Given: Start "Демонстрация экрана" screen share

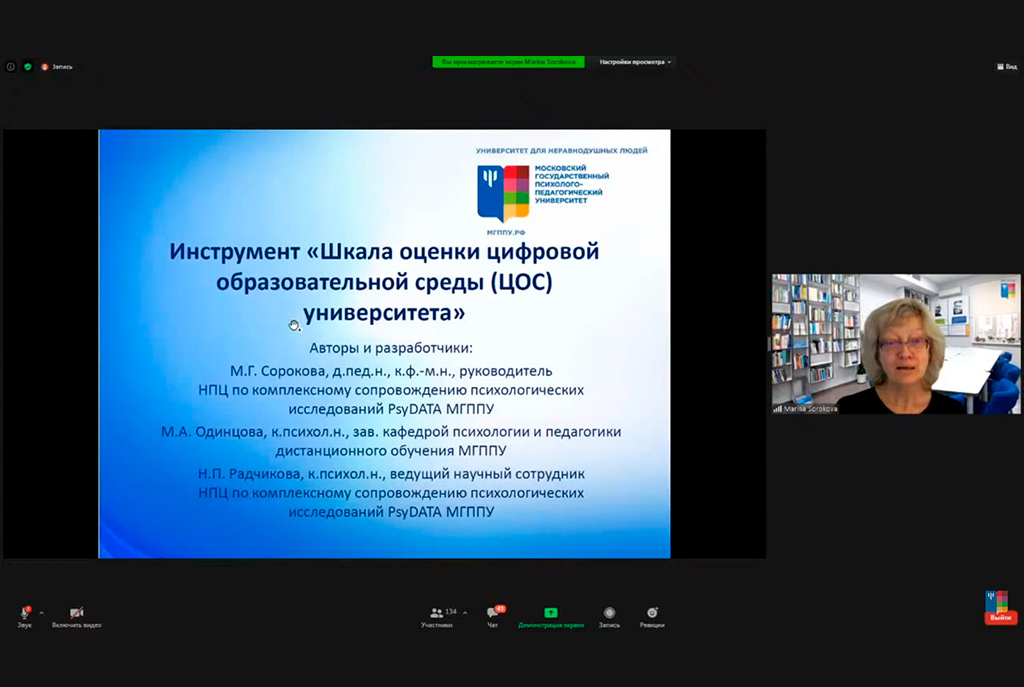Looking at the screenshot, I should pos(551,617).
